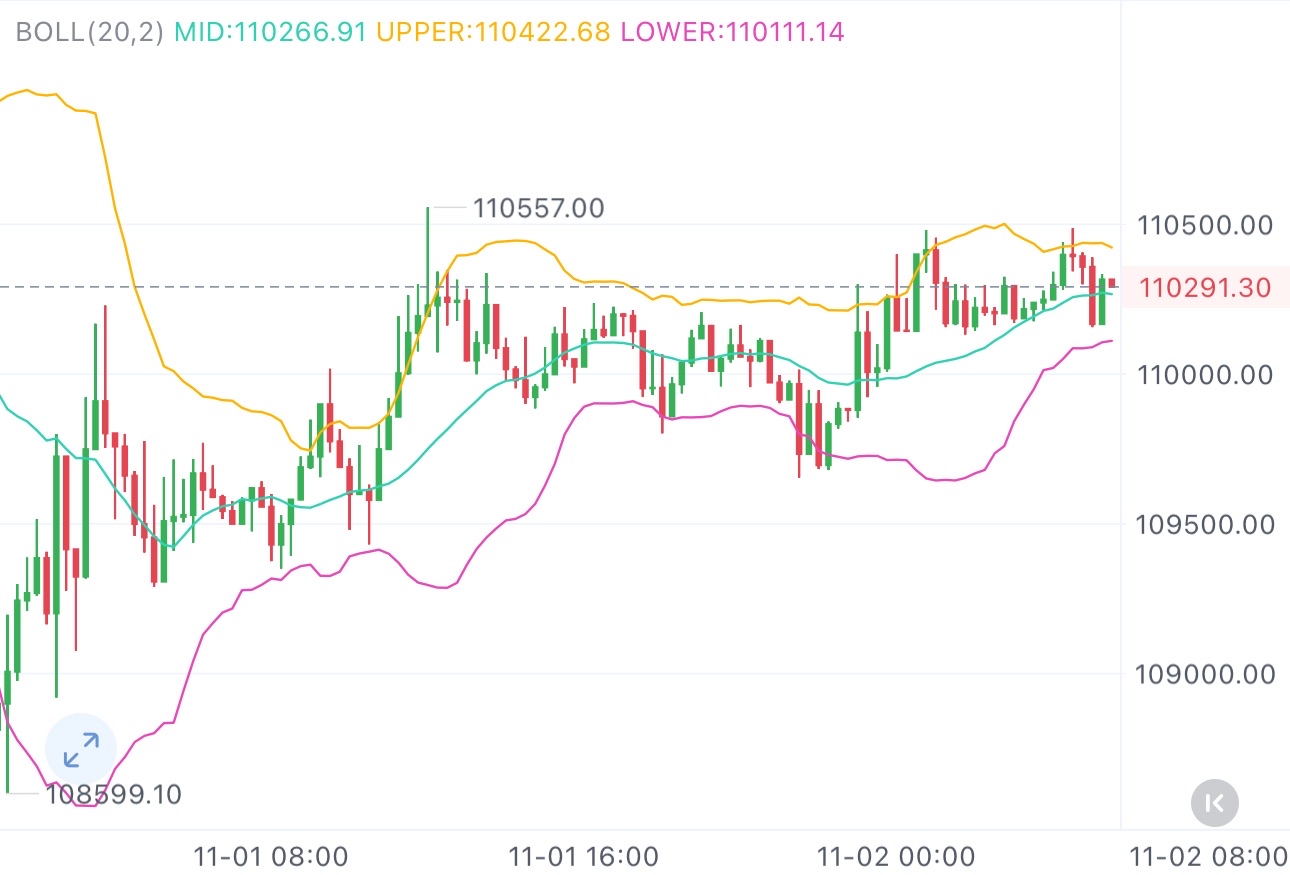Image resolution: width=1290 pixels, height=875 pixels.
Task: Click the orange UPPER band value
Action: pyautogui.click(x=493, y=32)
